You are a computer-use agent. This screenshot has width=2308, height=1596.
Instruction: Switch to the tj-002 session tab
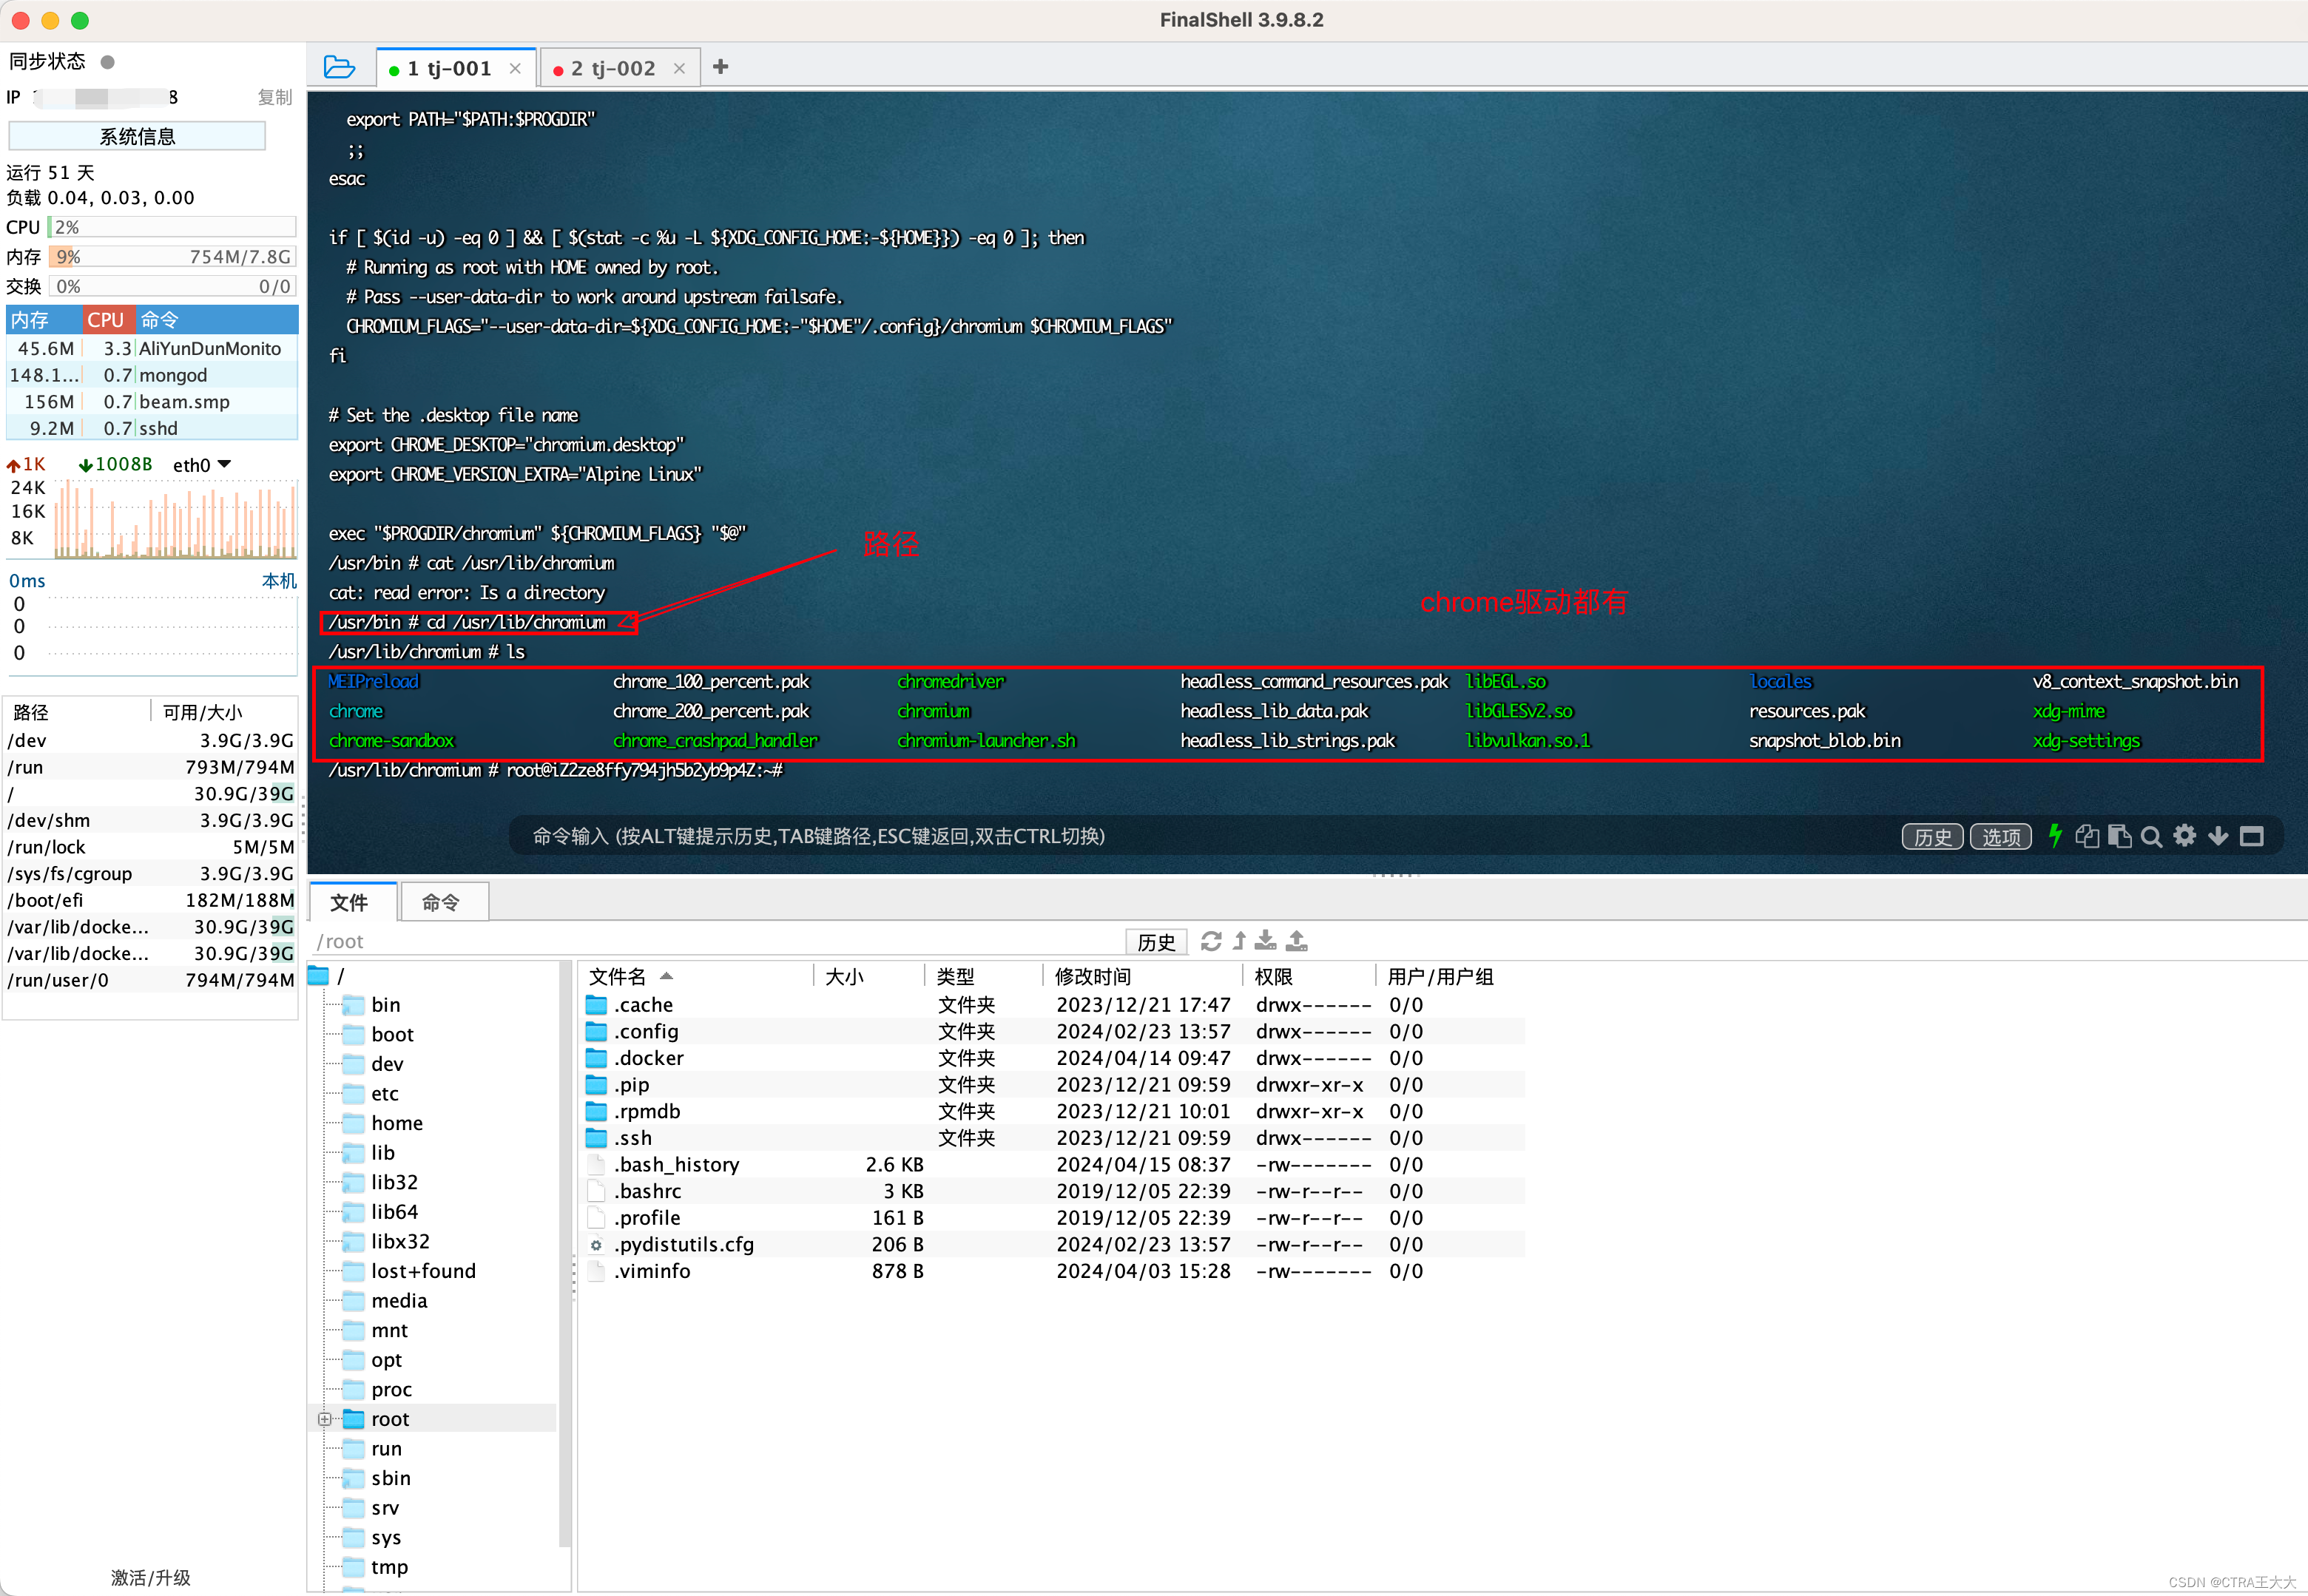pos(613,67)
